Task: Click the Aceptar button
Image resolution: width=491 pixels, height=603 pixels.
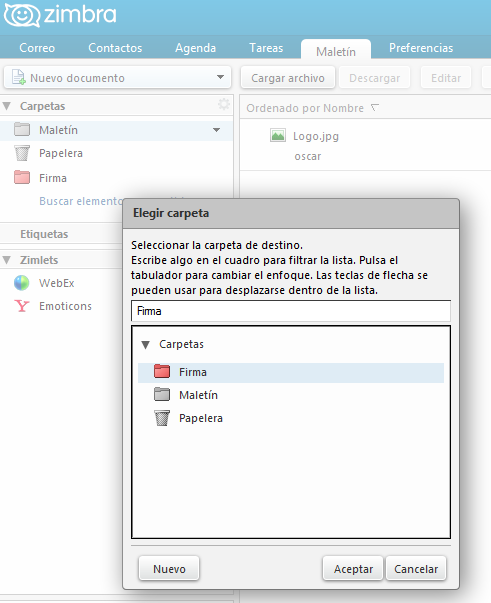Action: click(x=353, y=569)
